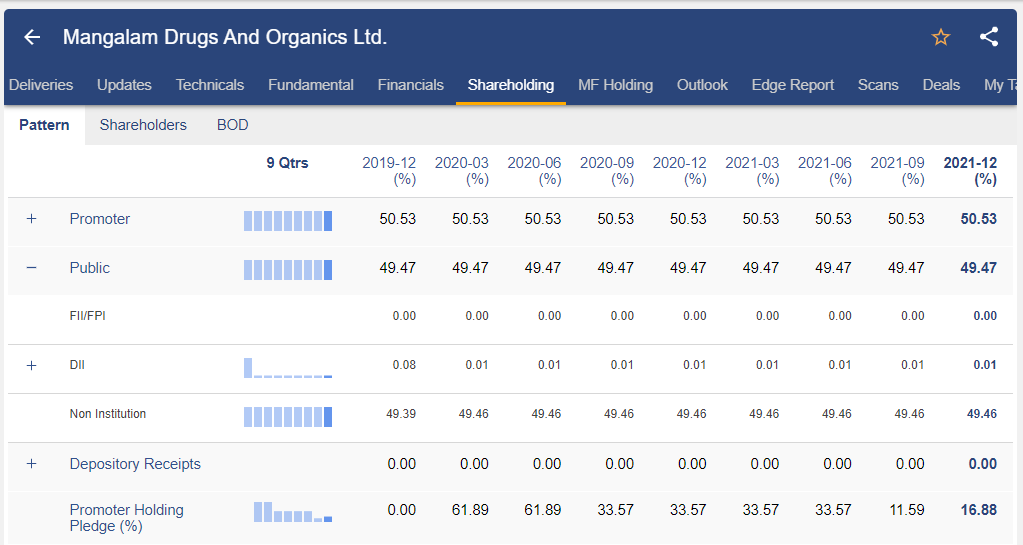Click the 2020-12 (%) column header
The image size is (1023, 545).
(679, 171)
